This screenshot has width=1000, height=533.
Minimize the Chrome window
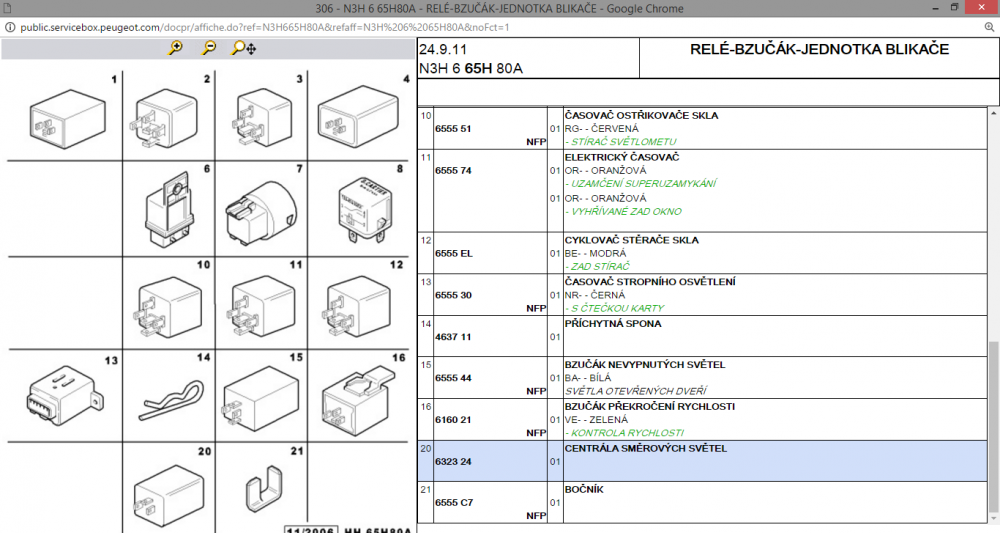pyautogui.click(x=936, y=8)
